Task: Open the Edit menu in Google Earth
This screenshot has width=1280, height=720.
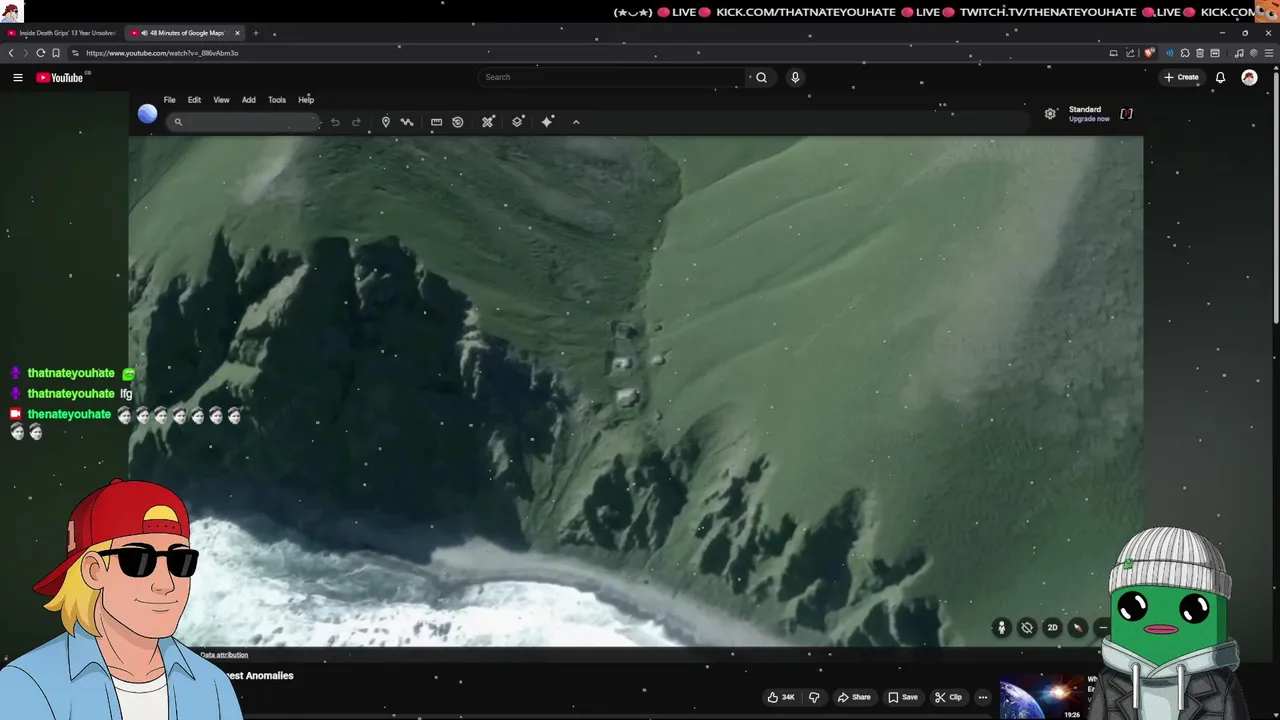Action: [x=194, y=100]
